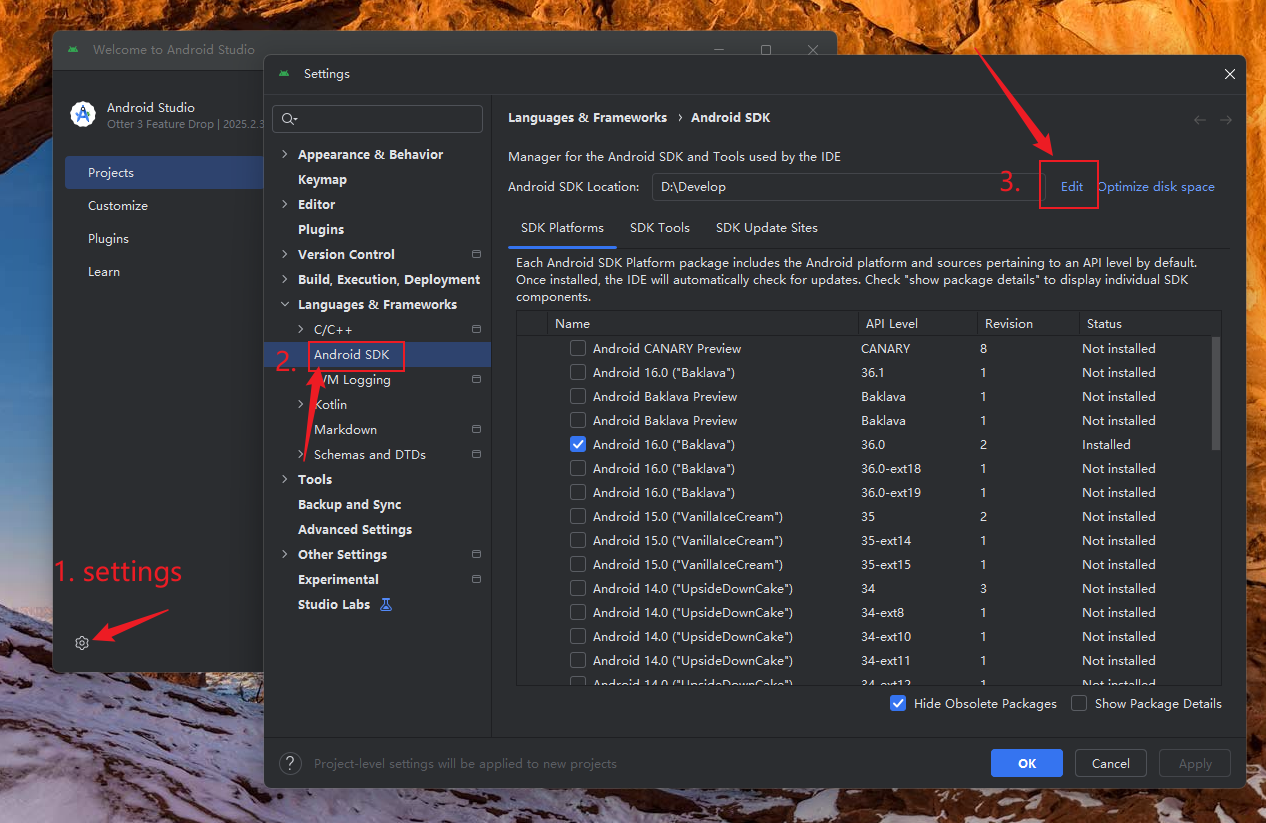
Task: Expand Build, Execution, Deployment node
Action: [285, 279]
